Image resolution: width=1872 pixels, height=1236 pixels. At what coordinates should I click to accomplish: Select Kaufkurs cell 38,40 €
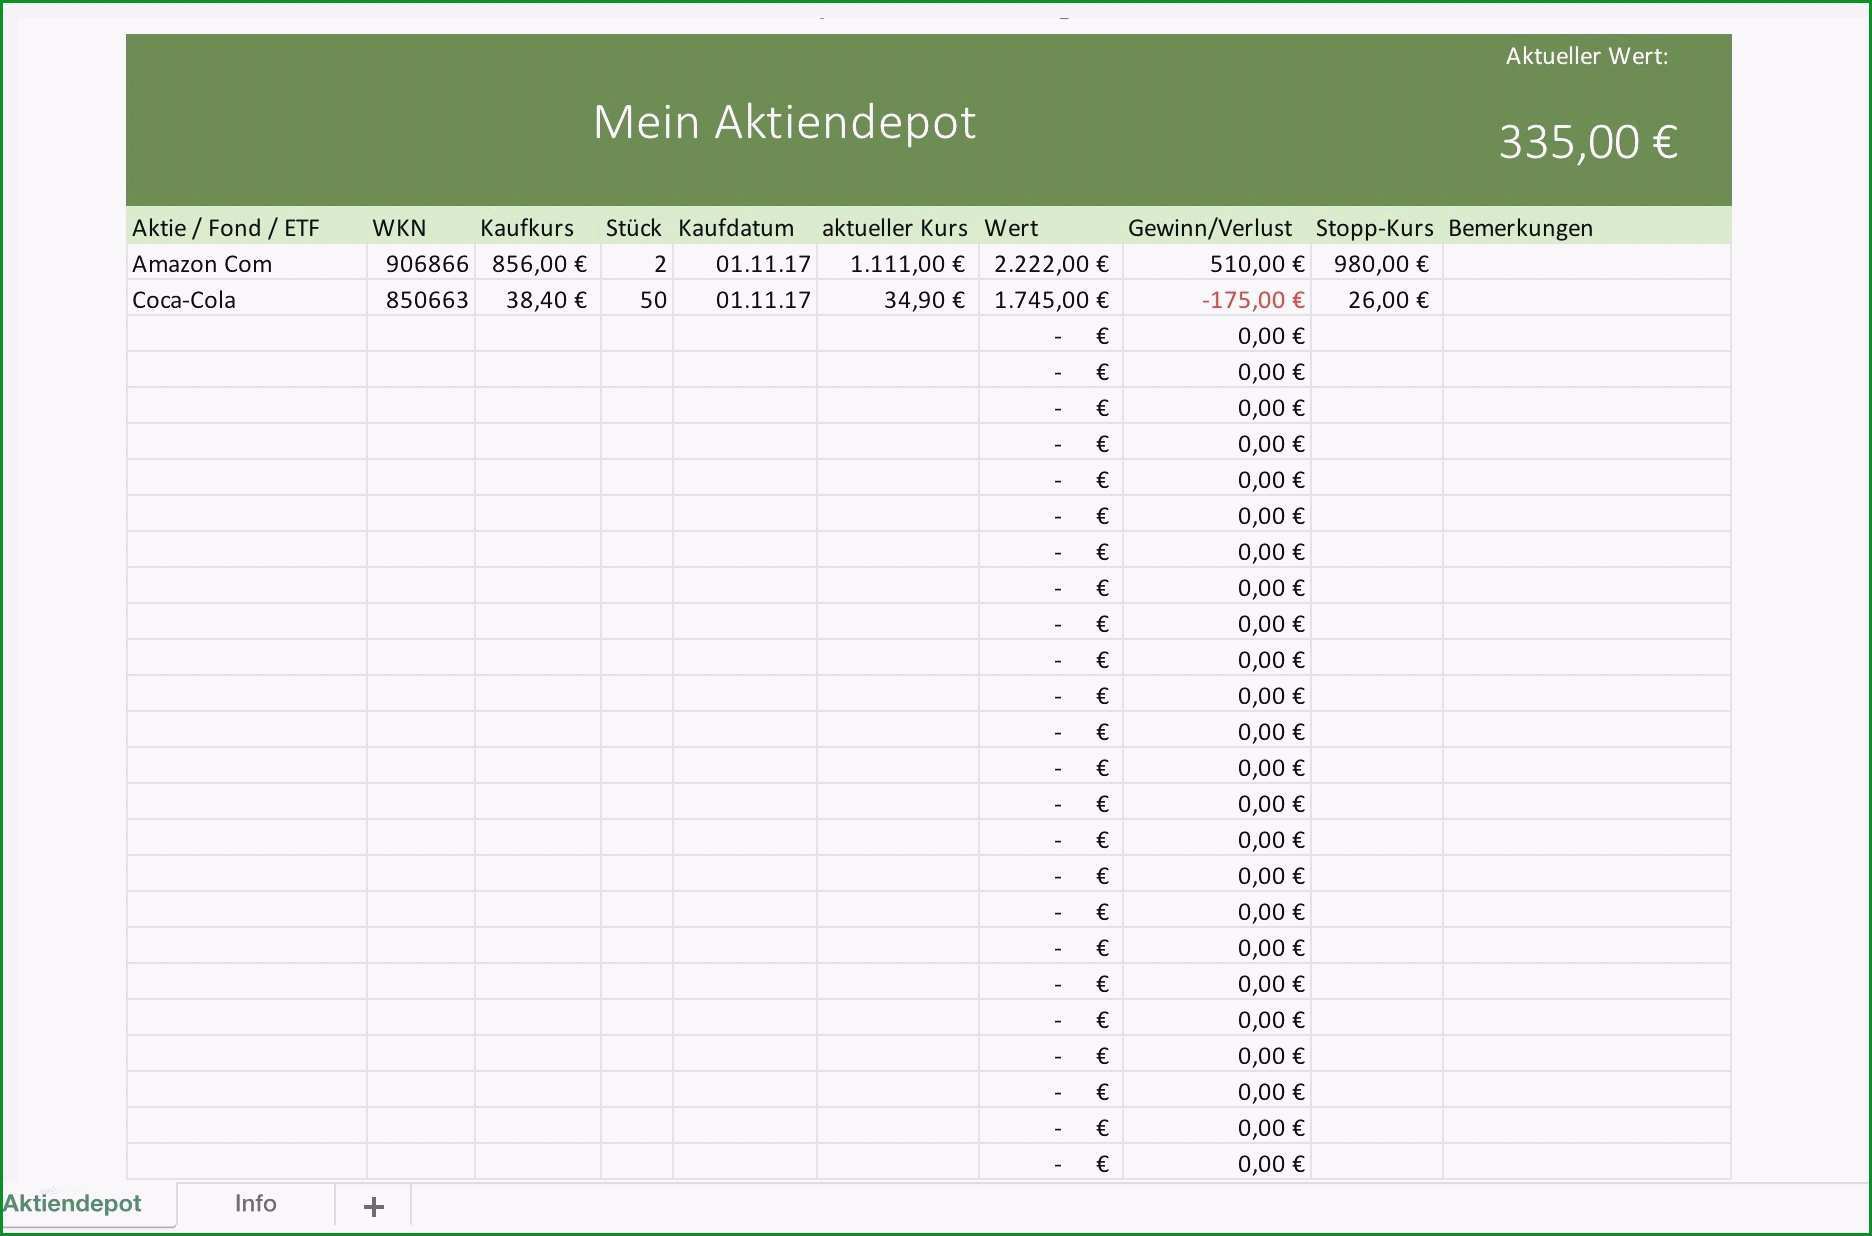point(537,299)
